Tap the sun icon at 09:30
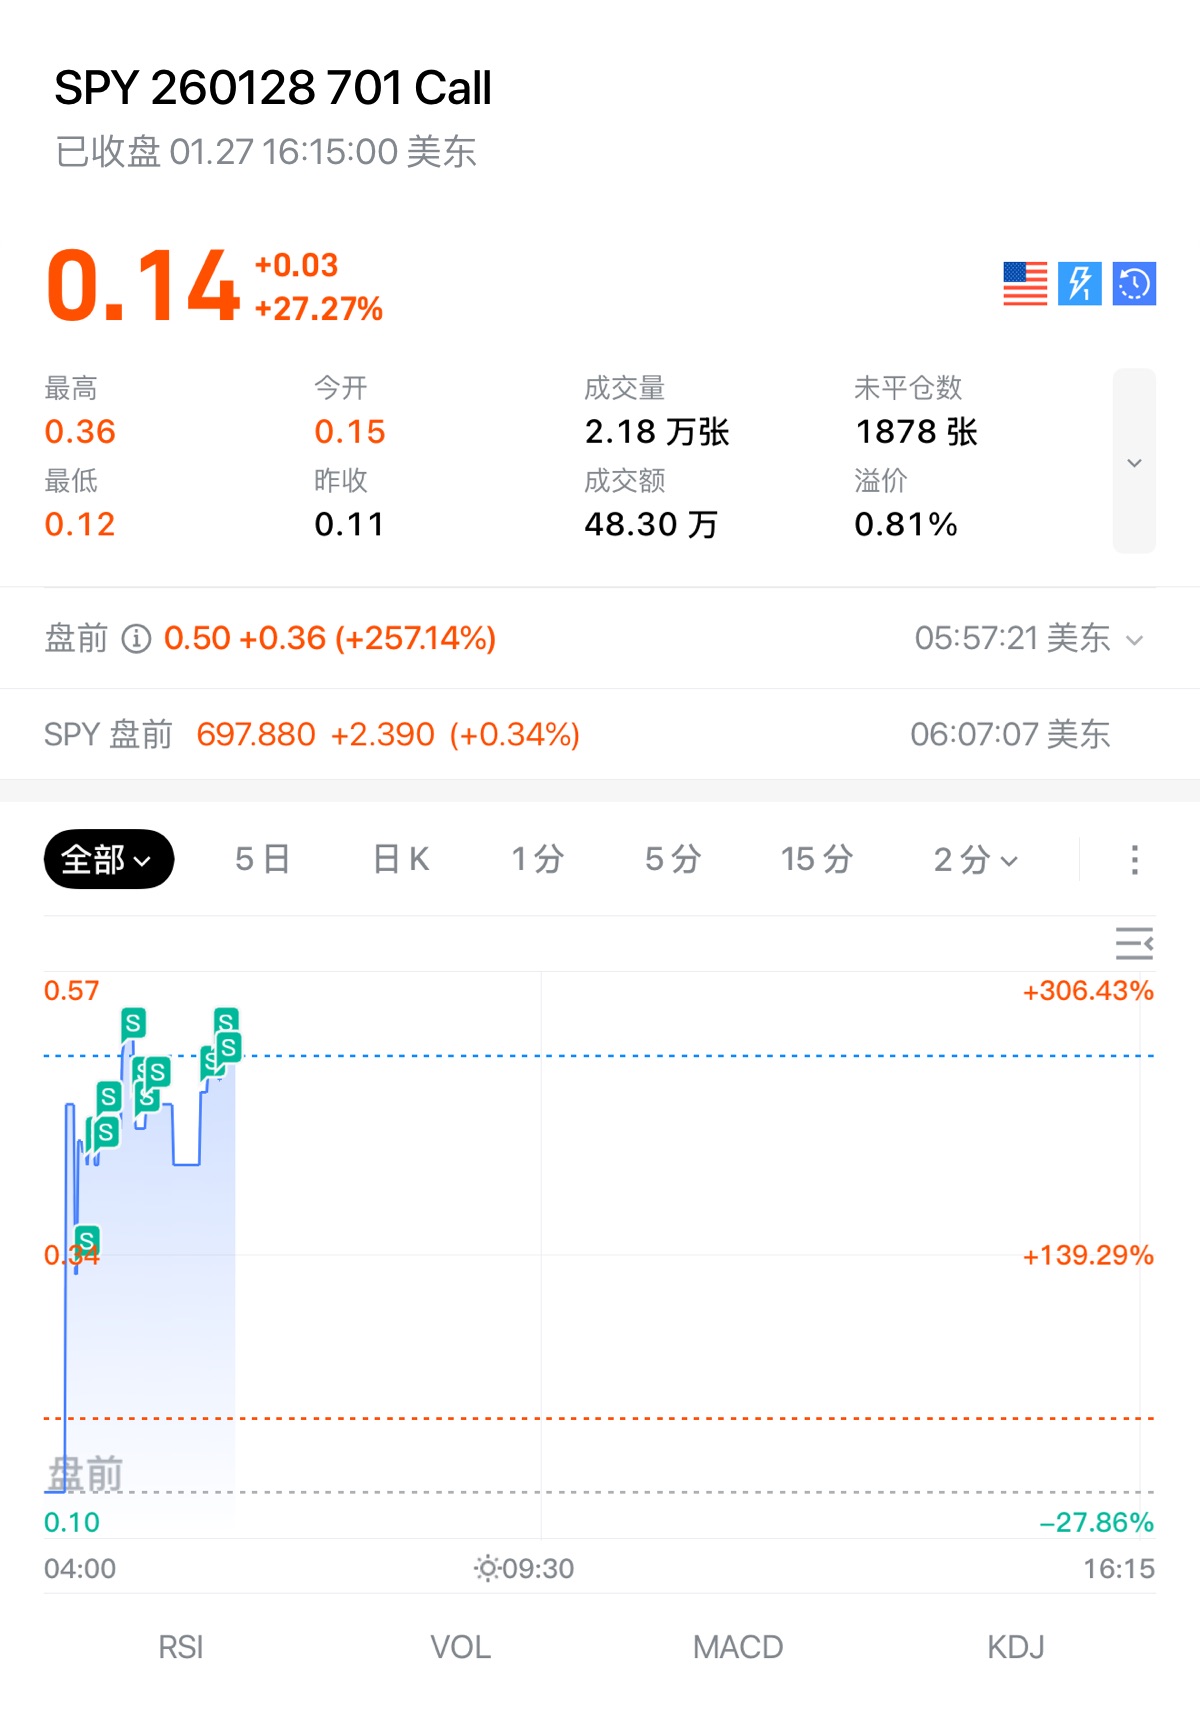 [487, 1568]
